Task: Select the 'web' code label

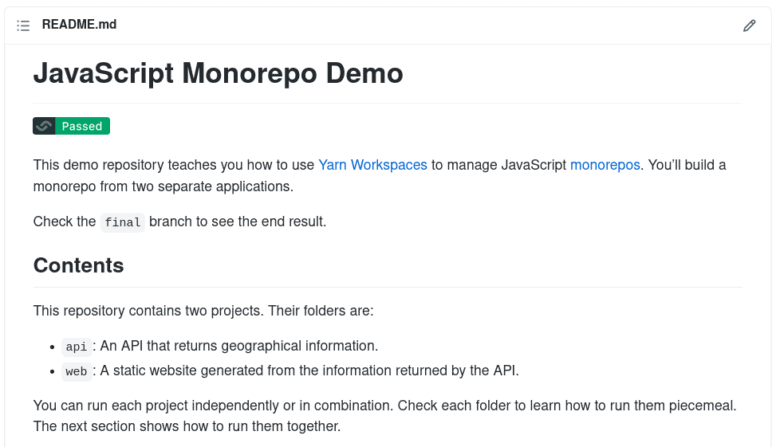Action: (76, 371)
